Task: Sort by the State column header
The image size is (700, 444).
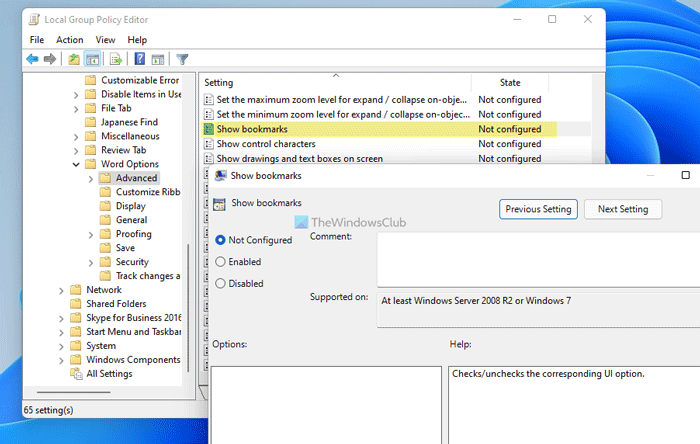Action: pyautogui.click(x=510, y=83)
